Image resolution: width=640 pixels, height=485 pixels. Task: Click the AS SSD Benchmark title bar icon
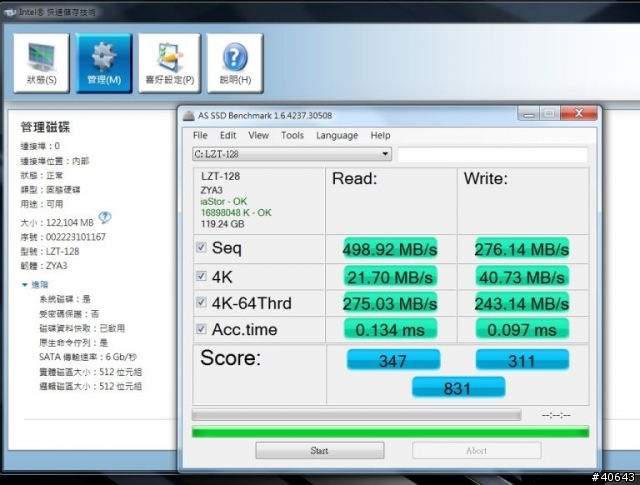(x=188, y=116)
